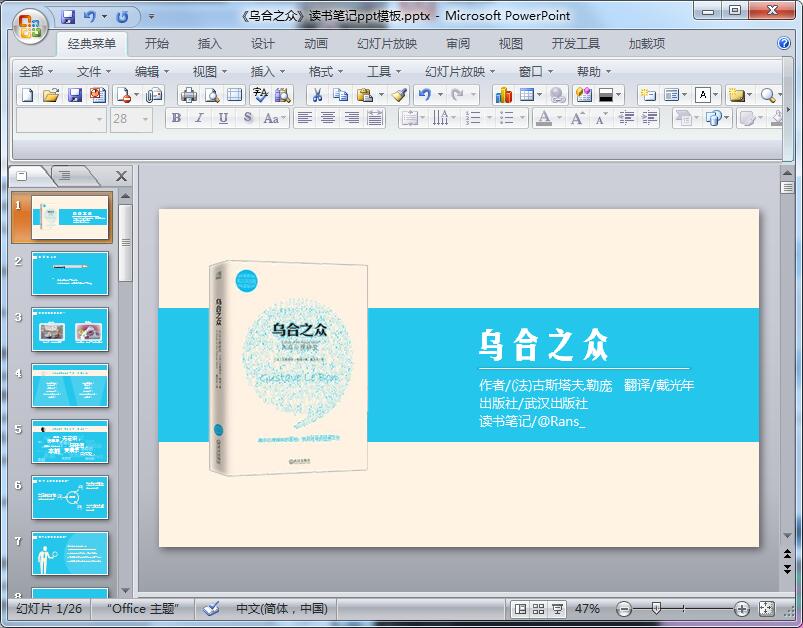Toggle Bold formatting
Screen dimensions: 803x628
click(x=176, y=119)
